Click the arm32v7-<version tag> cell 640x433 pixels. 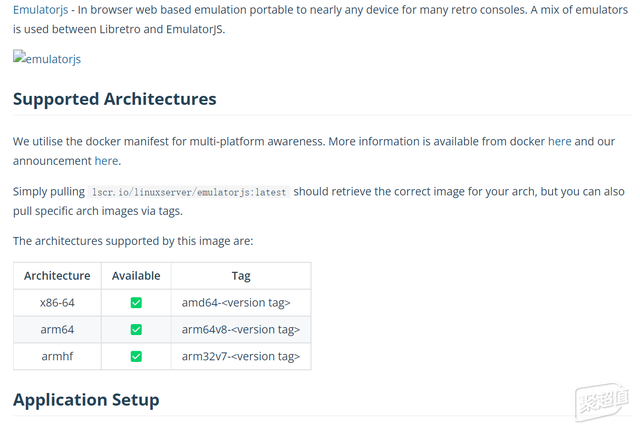(241, 356)
